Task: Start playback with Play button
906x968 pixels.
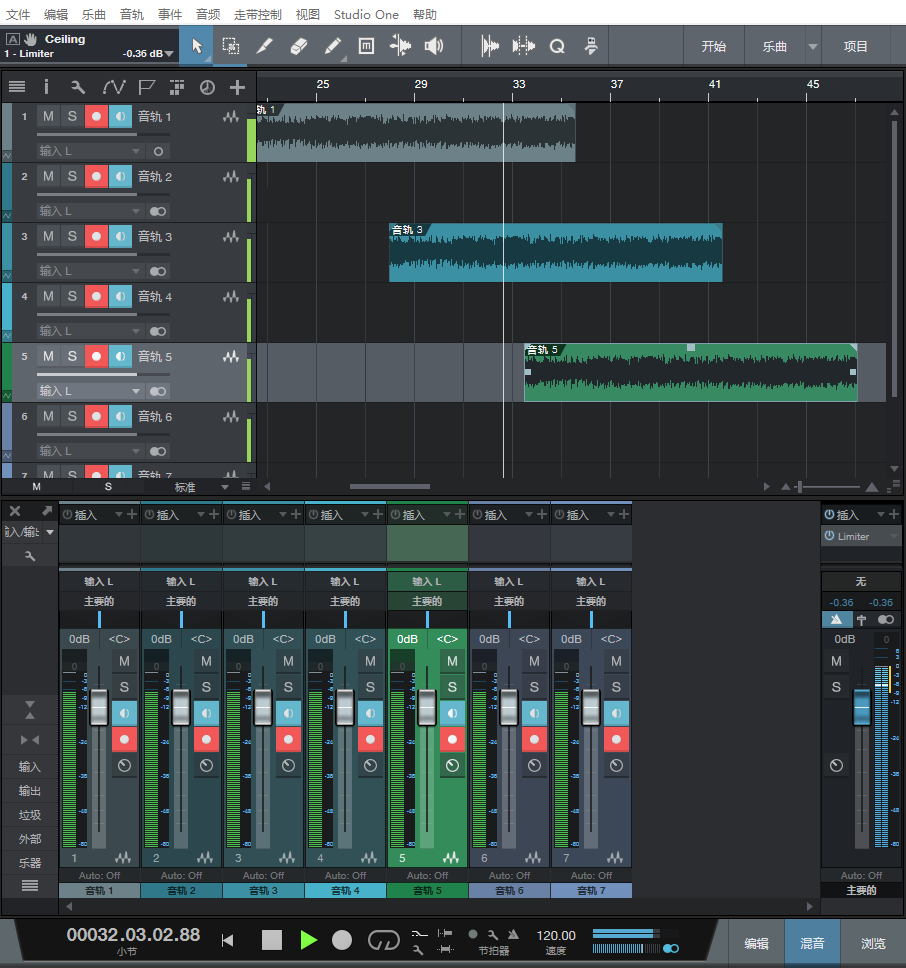Action: point(308,940)
